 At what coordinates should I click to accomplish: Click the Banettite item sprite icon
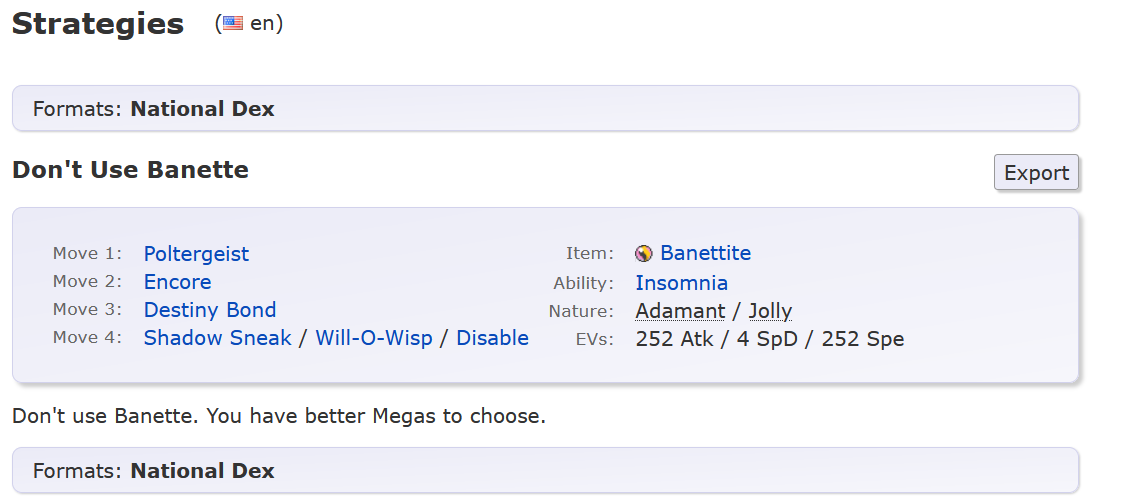pos(643,254)
